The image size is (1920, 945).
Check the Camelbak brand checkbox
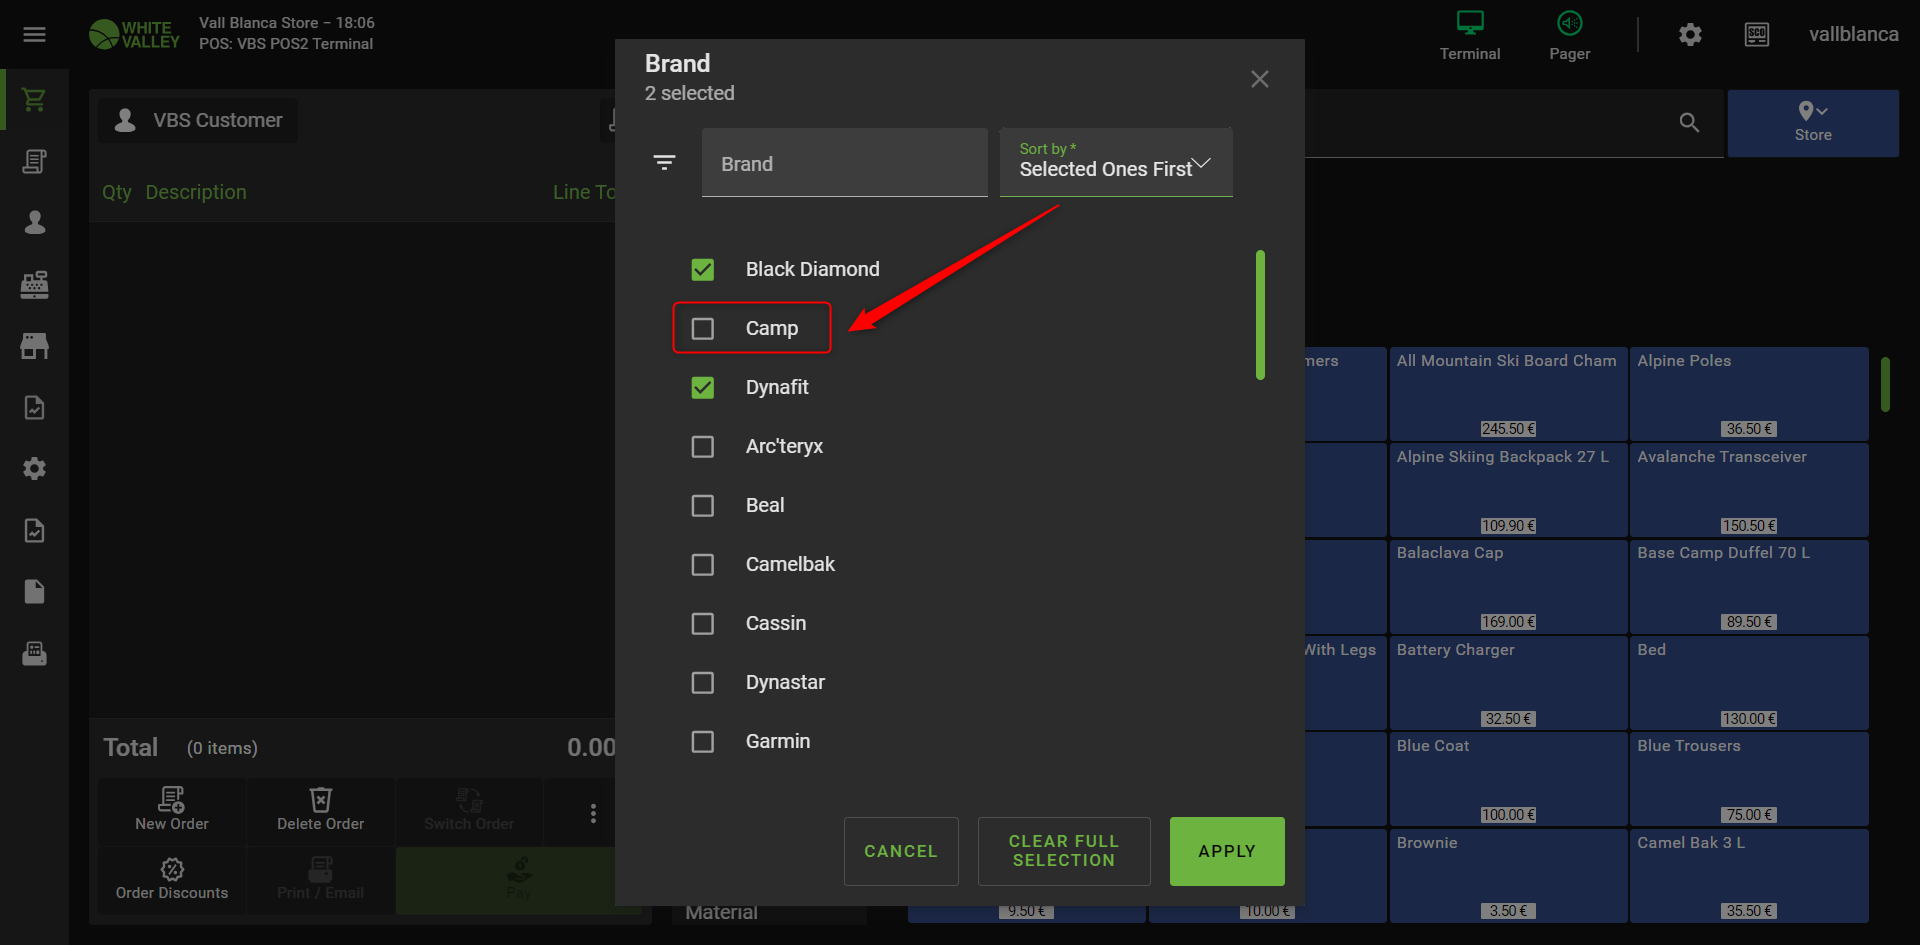click(x=703, y=565)
